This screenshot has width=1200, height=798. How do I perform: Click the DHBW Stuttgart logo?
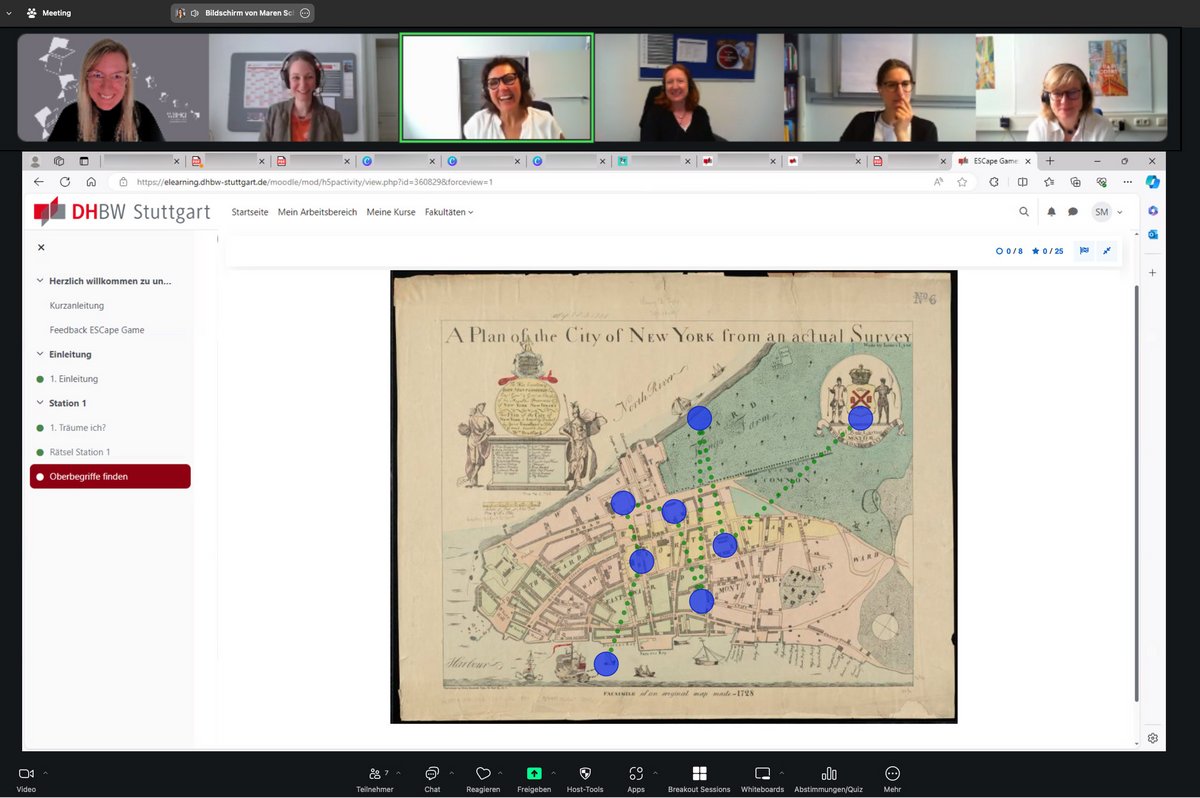pyautogui.click(x=122, y=211)
